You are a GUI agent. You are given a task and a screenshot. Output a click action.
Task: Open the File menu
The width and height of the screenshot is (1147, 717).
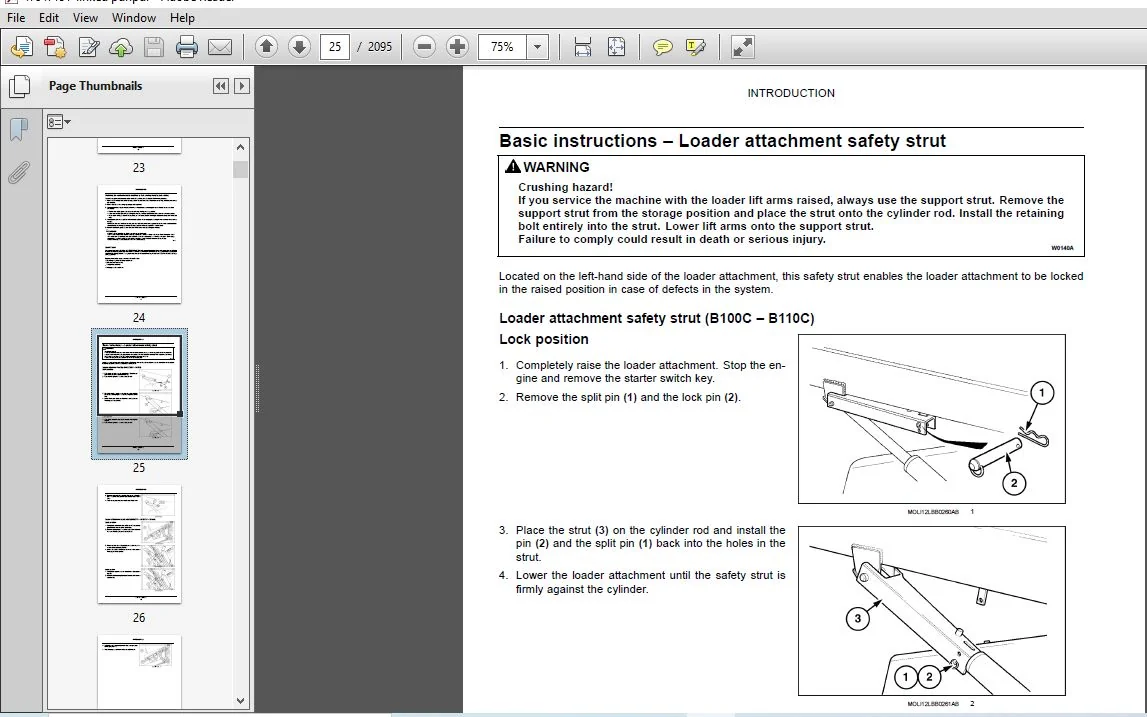pyautogui.click(x=15, y=18)
